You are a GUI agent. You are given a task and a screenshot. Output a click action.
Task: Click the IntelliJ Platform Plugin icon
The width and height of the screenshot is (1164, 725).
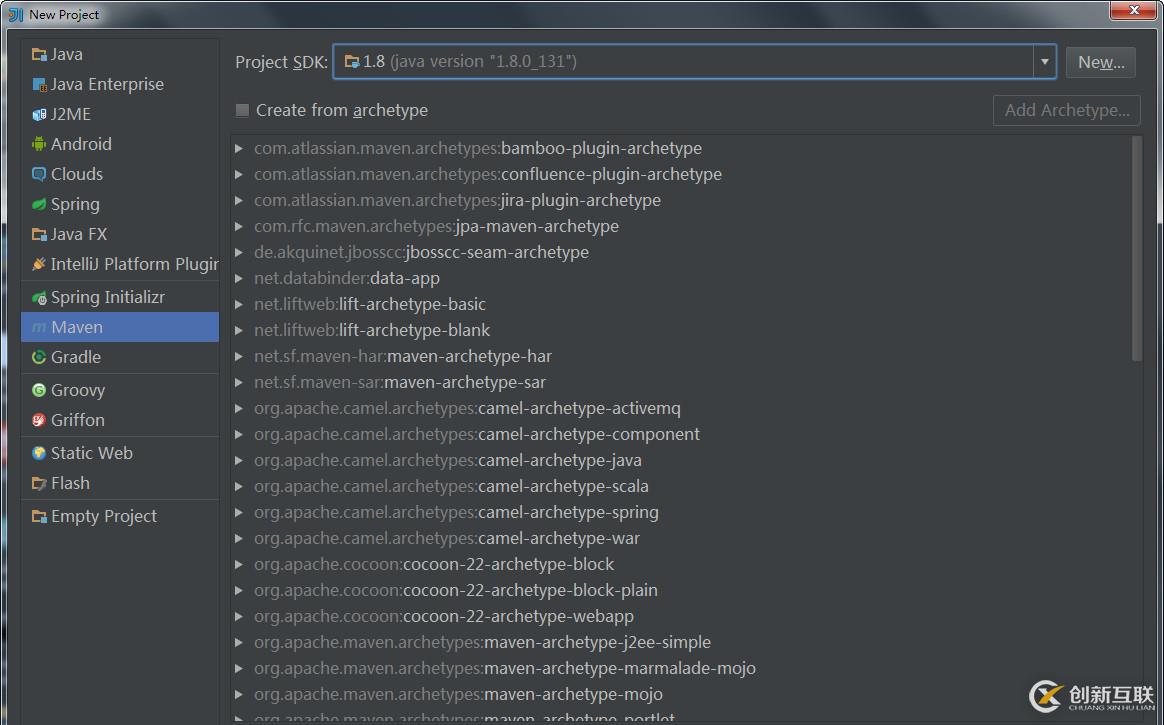pos(39,264)
